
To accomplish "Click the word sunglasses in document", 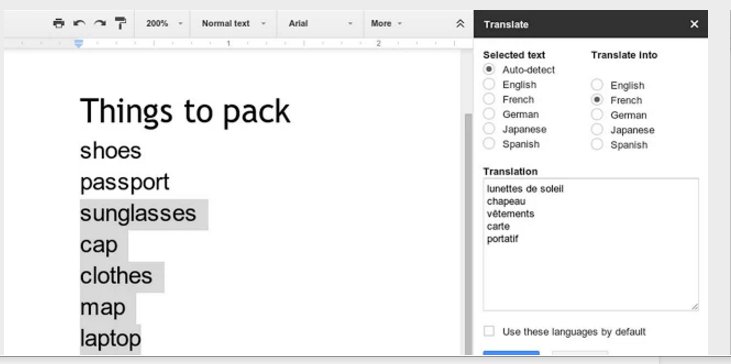I will [x=138, y=214].
